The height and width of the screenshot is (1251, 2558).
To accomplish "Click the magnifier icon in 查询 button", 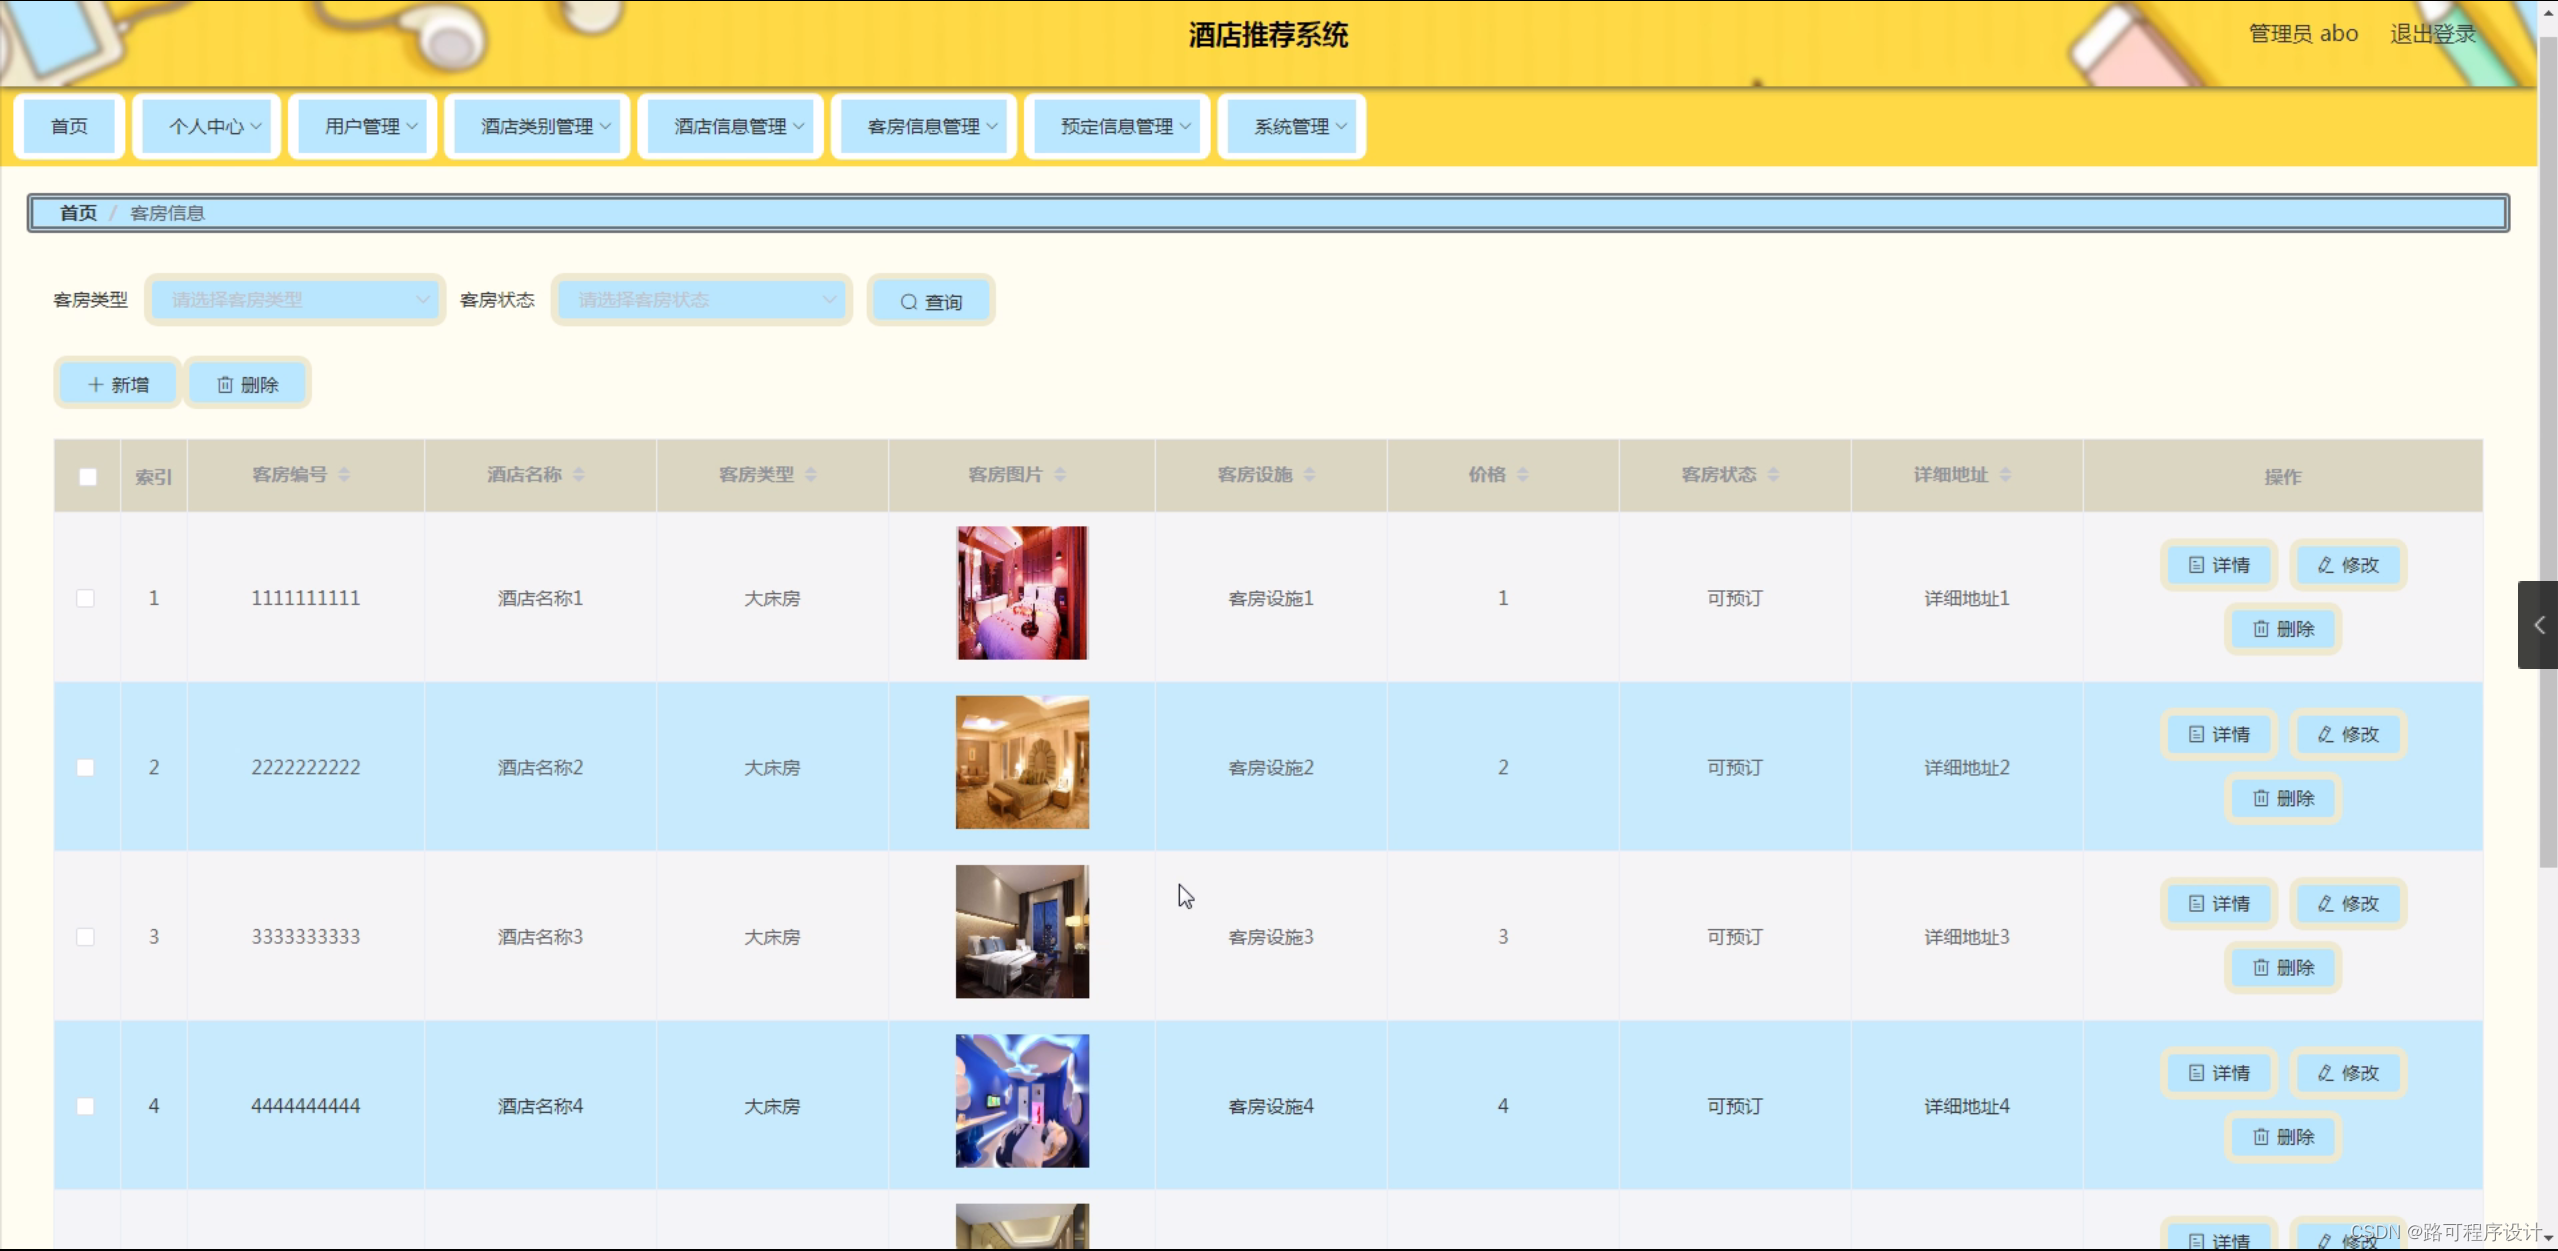I will (x=908, y=300).
